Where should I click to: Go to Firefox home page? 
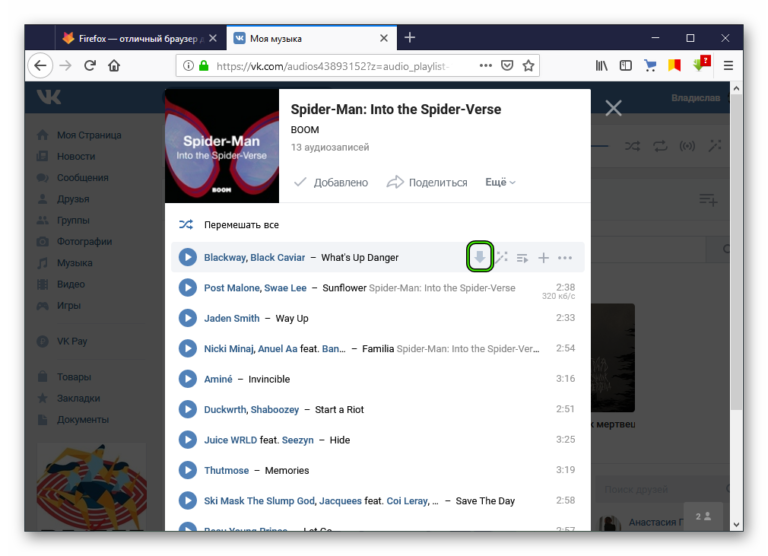click(114, 66)
